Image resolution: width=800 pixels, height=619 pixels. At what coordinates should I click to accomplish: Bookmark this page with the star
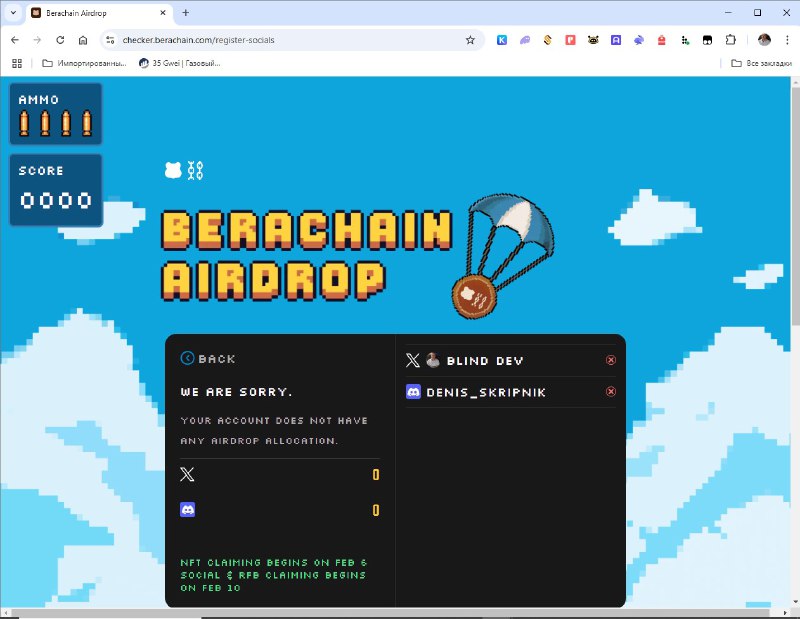click(470, 40)
